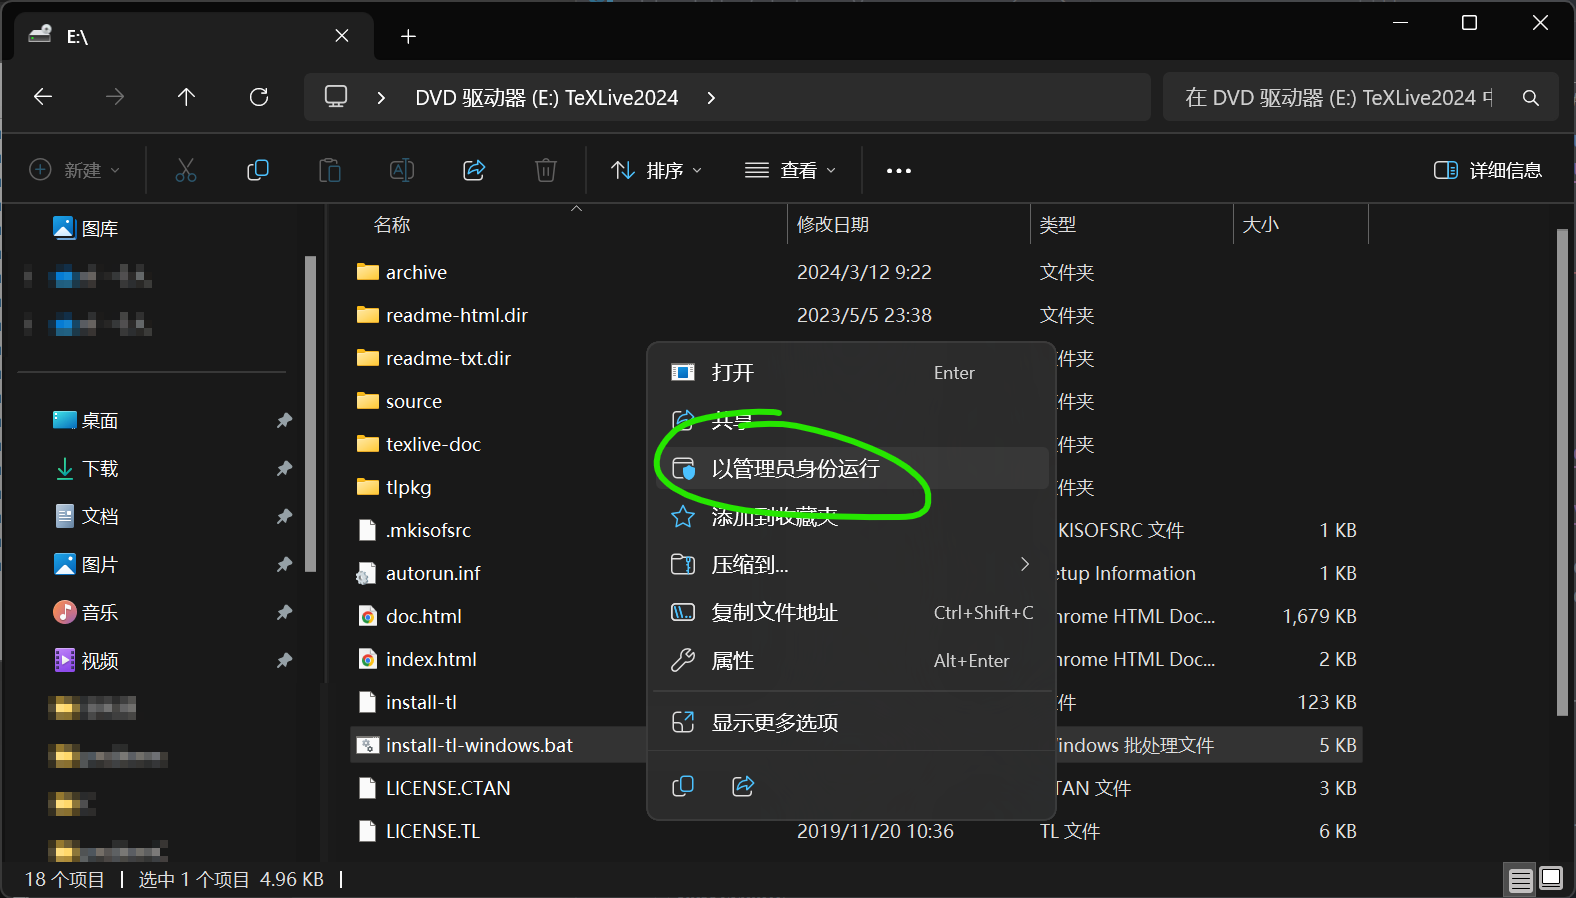Click the share icon at context menu bottom
Screen dimensions: 1576x898
pyautogui.click(x=743, y=786)
